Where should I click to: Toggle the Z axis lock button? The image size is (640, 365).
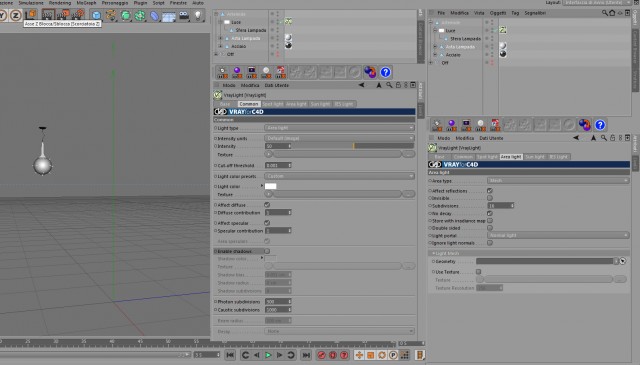(x=16, y=16)
